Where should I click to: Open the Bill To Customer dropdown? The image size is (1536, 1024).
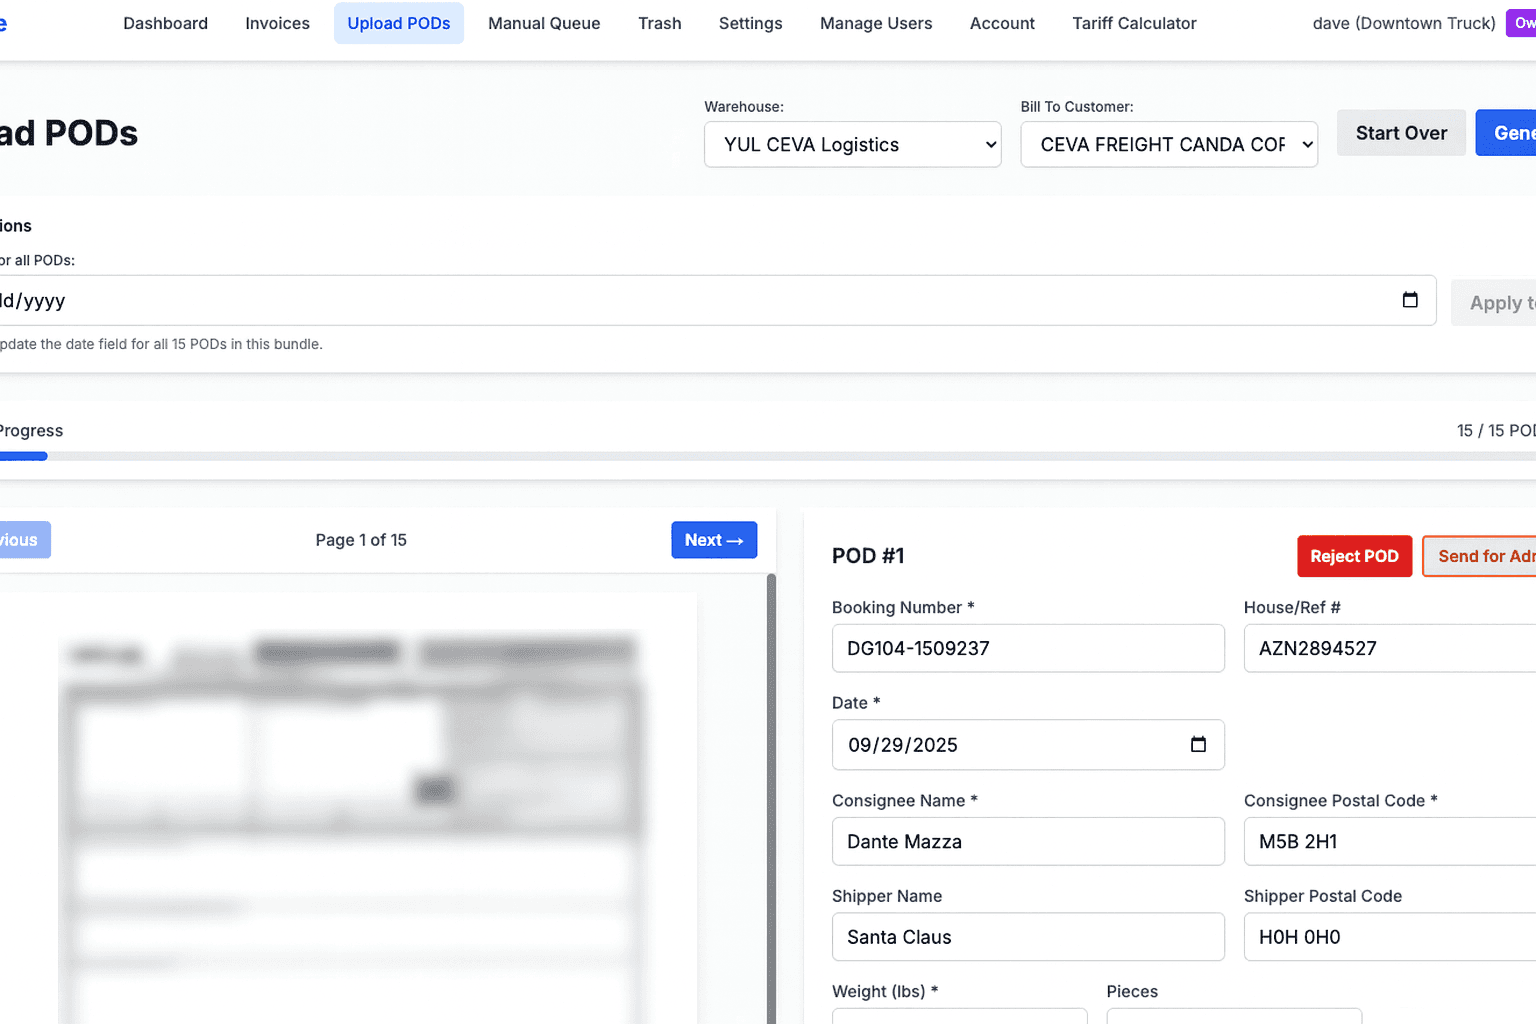pos(1168,144)
